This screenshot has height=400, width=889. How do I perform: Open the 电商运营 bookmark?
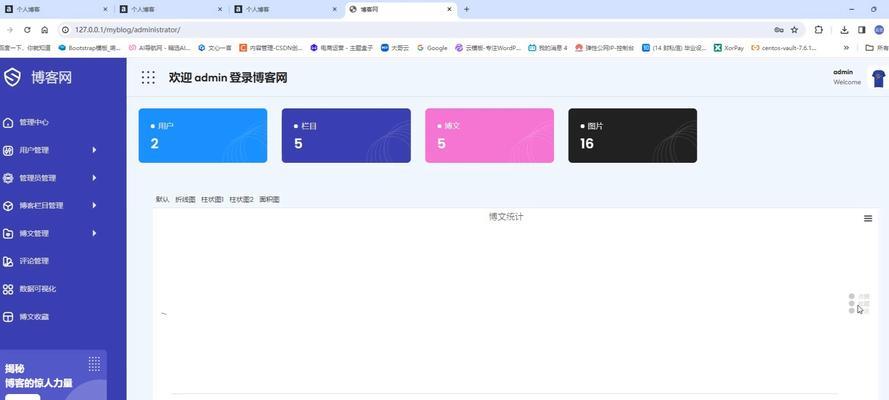click(342, 48)
